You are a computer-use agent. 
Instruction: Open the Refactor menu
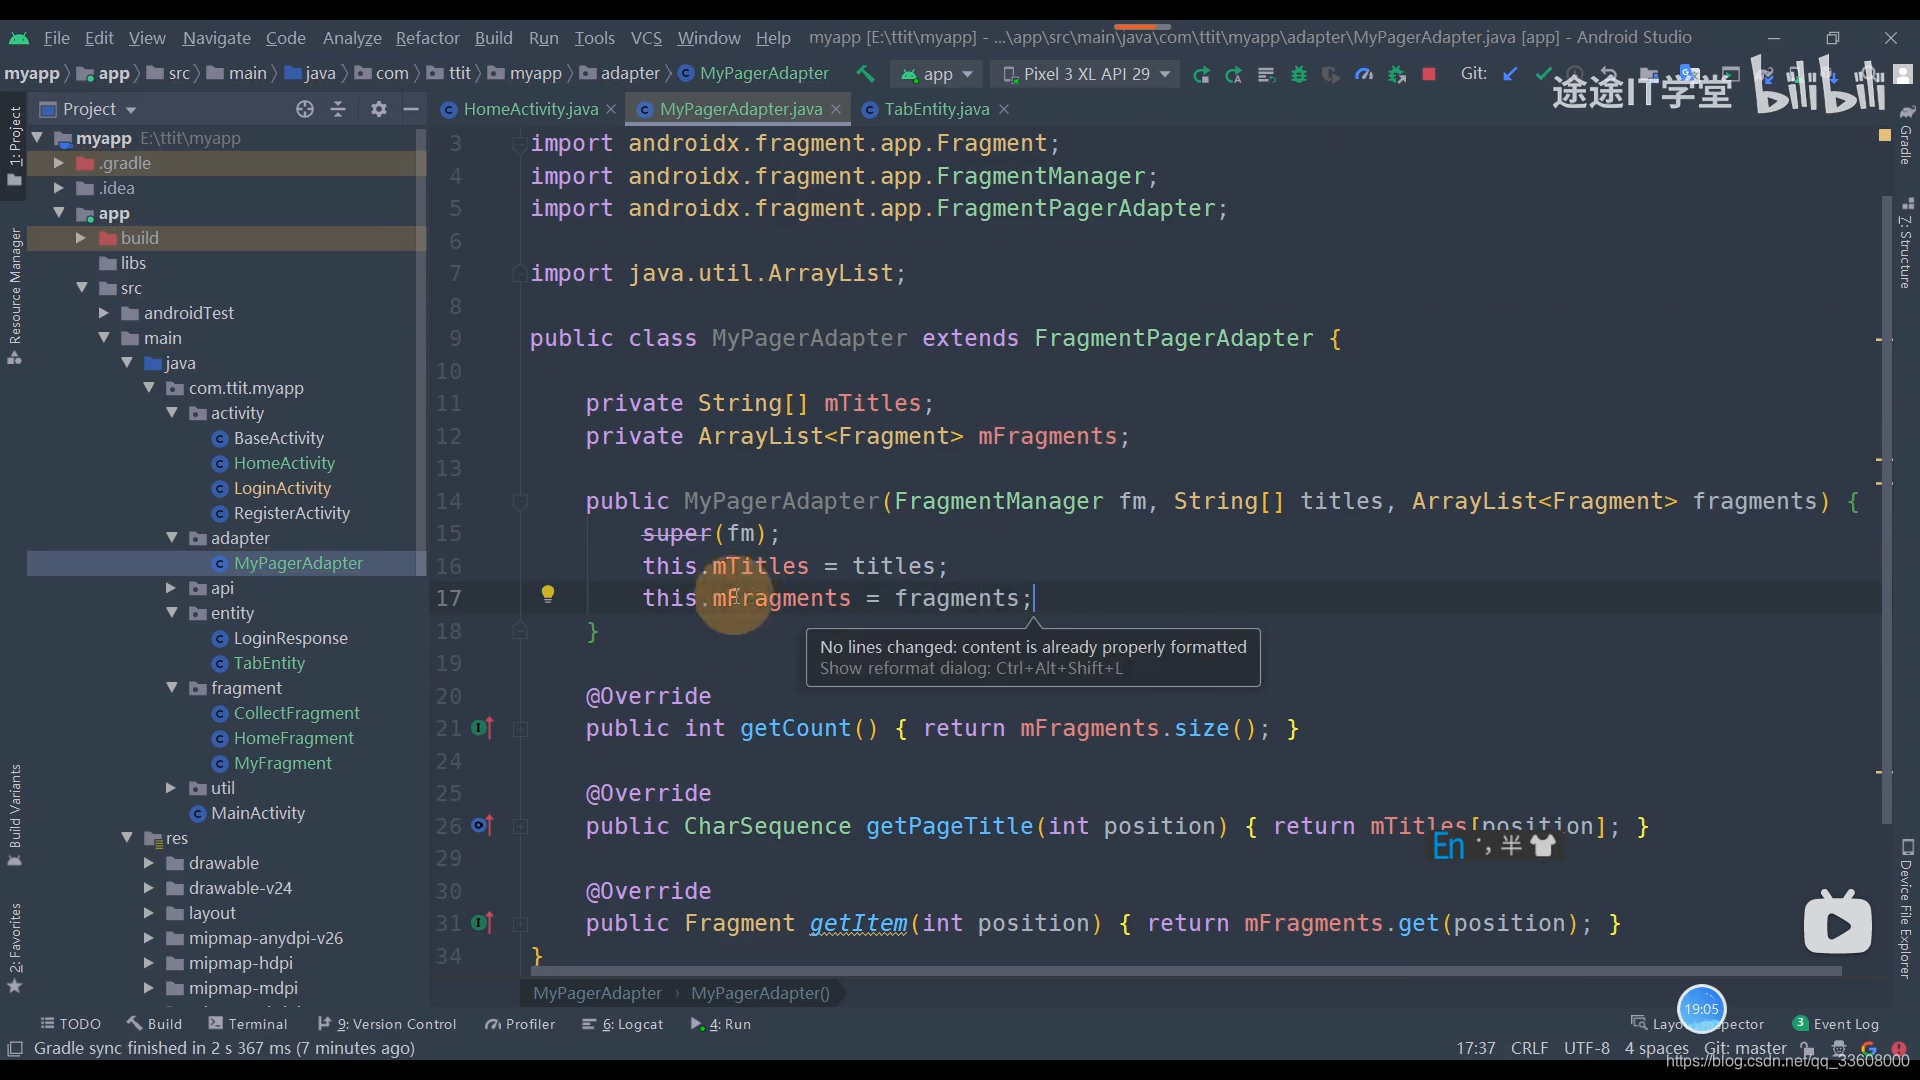pyautogui.click(x=427, y=37)
